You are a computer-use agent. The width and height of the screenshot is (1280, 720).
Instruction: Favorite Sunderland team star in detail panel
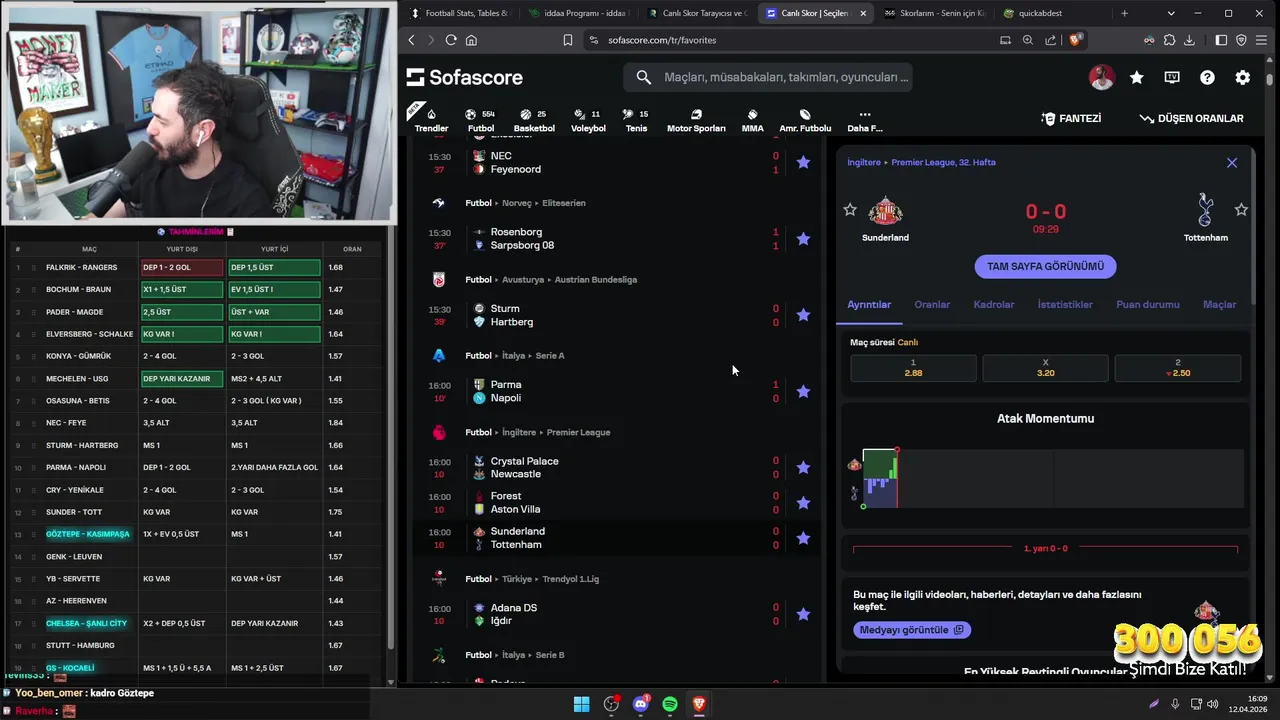pyautogui.click(x=850, y=209)
